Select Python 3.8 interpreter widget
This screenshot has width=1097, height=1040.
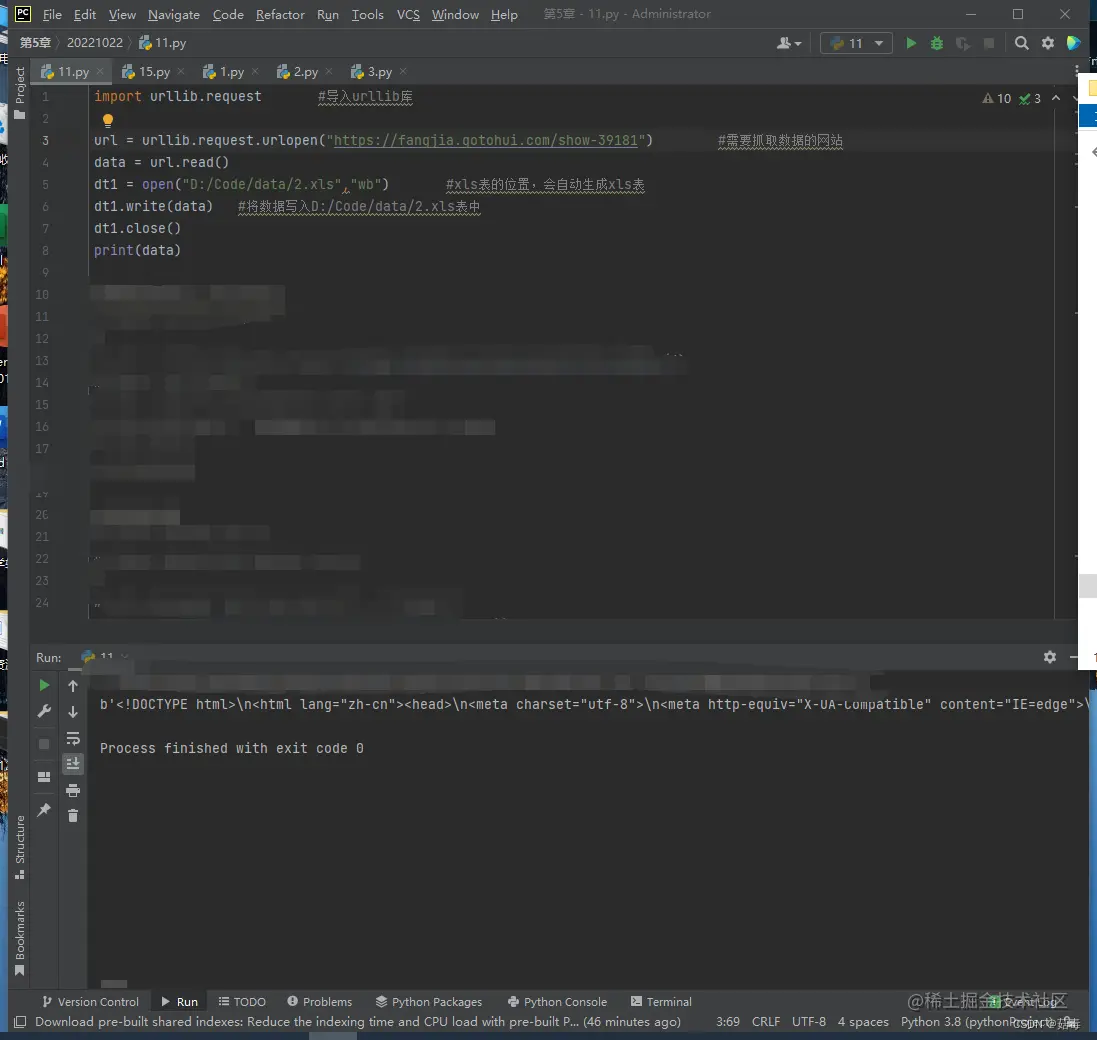(977, 1022)
